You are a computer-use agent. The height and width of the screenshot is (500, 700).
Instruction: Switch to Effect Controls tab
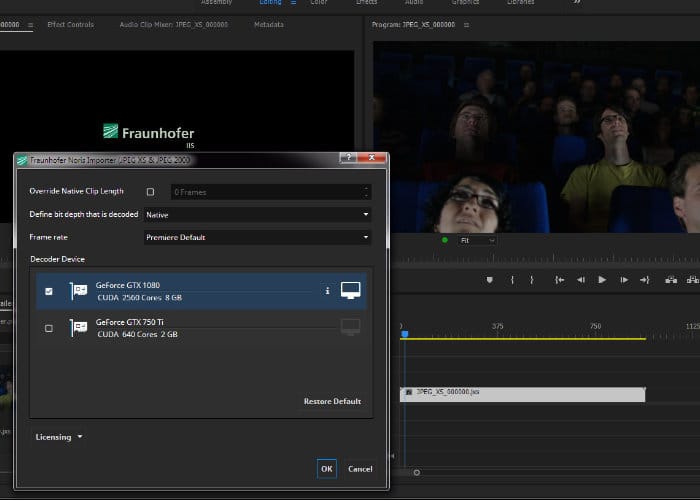[71, 25]
